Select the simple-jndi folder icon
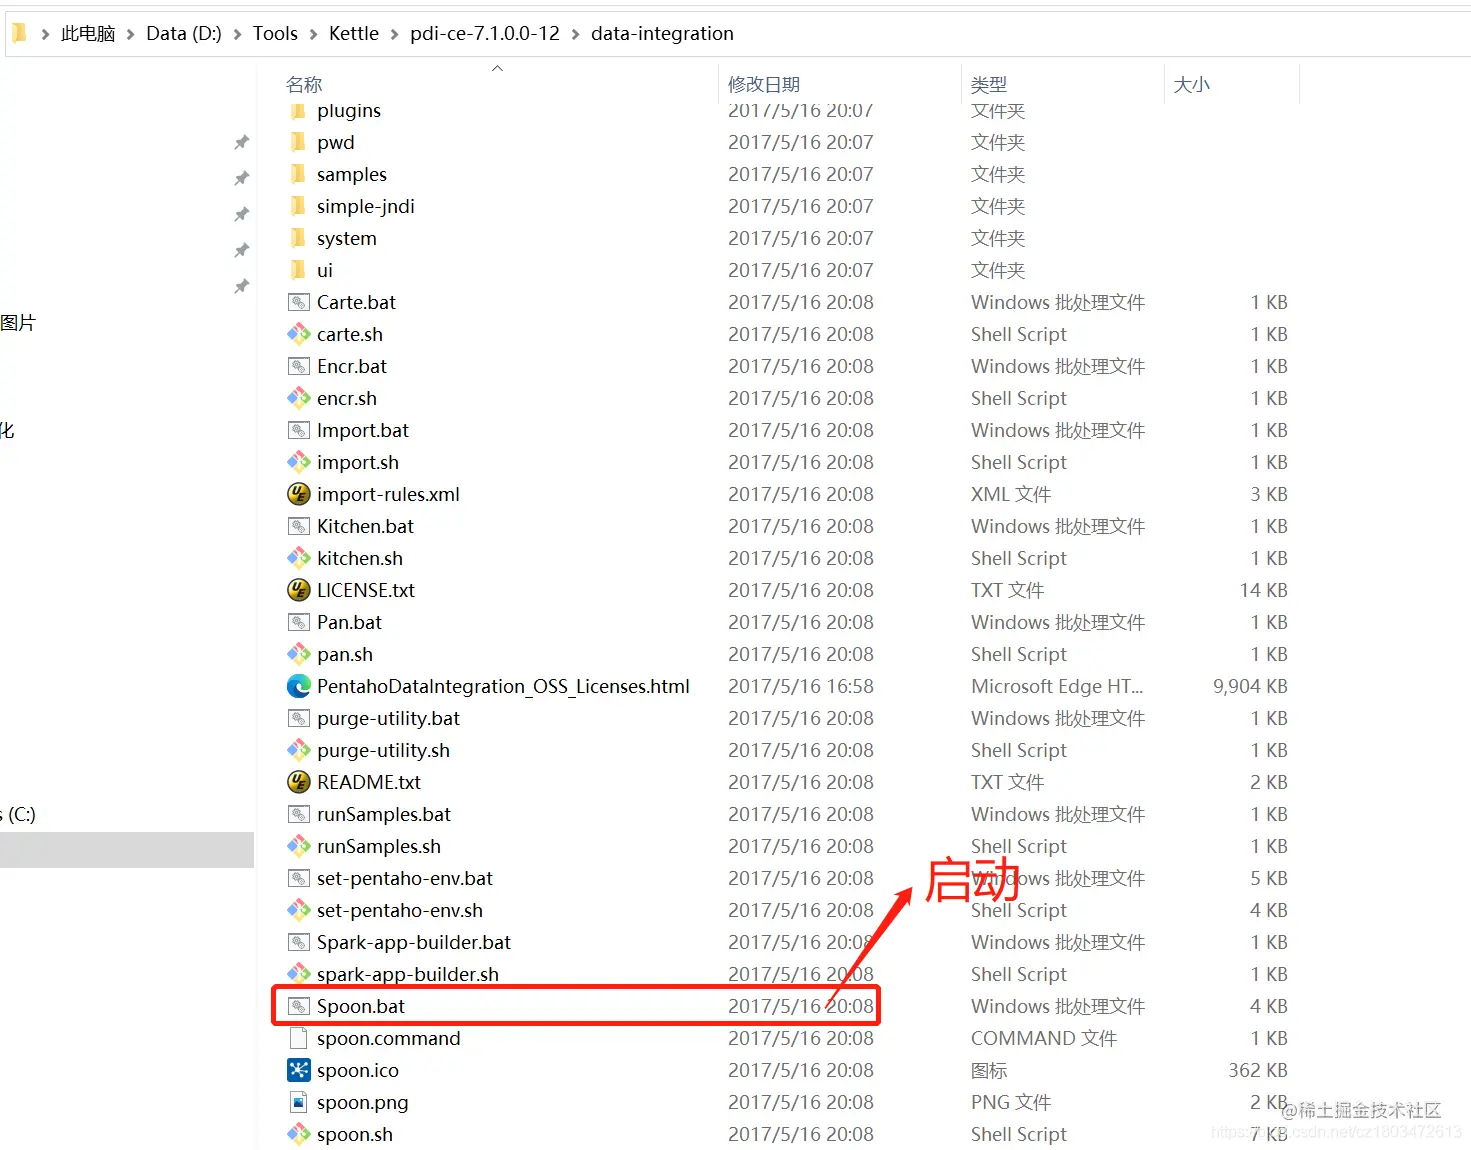Screen dimensions: 1471x1150 [298, 206]
